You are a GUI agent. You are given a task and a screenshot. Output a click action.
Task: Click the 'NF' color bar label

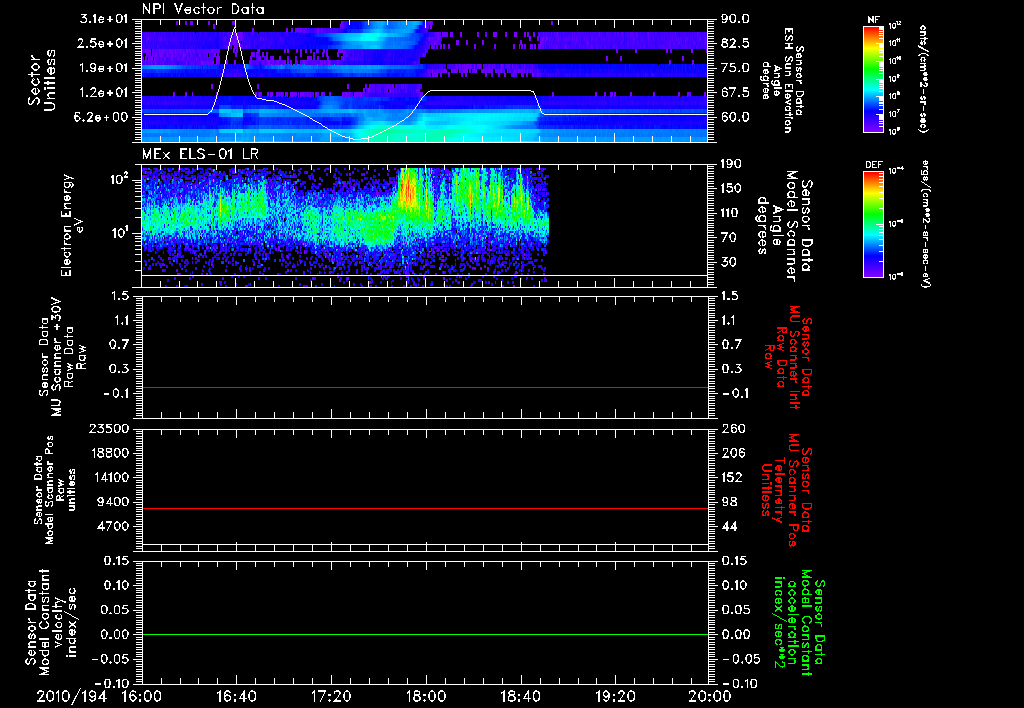873,20
